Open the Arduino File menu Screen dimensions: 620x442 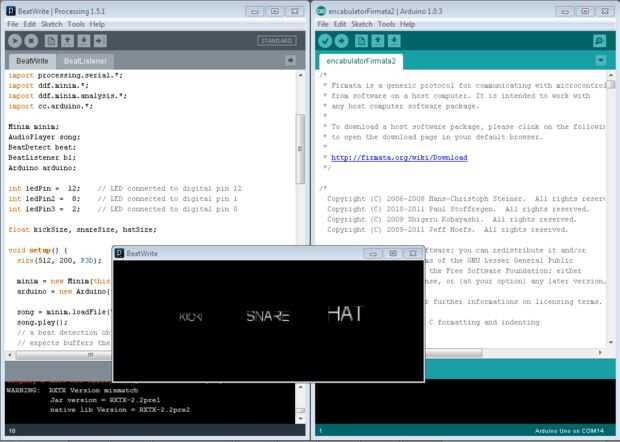[x=323, y=24]
